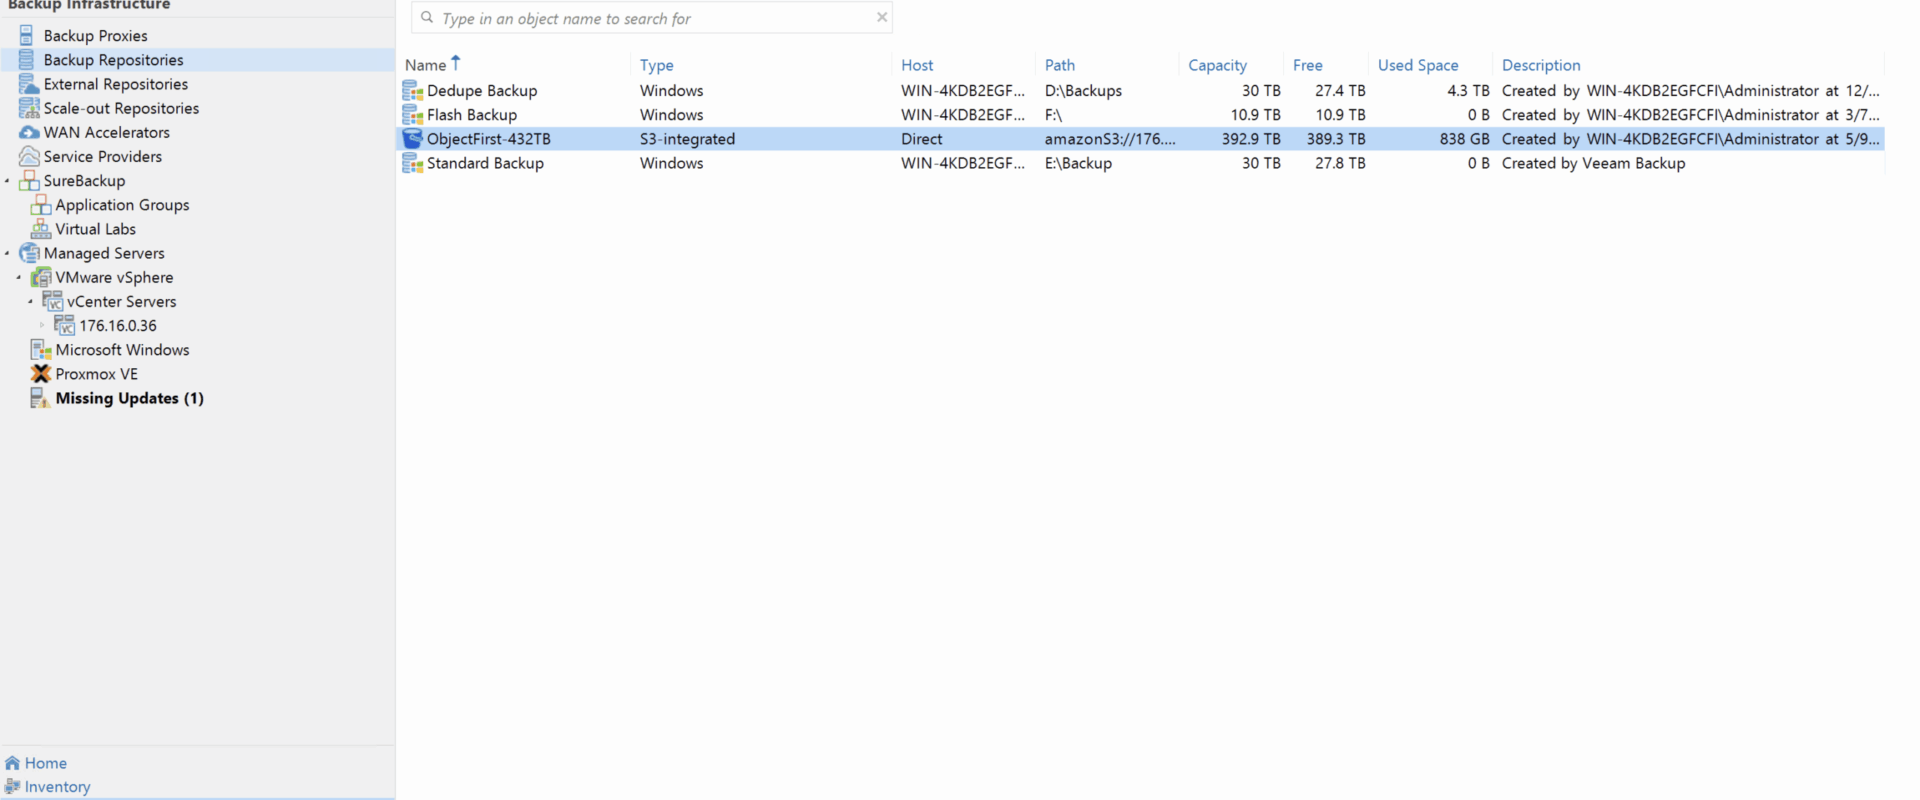This screenshot has width=1920, height=800.
Task: Click the Missing Updates icon
Action: pyautogui.click(x=40, y=398)
